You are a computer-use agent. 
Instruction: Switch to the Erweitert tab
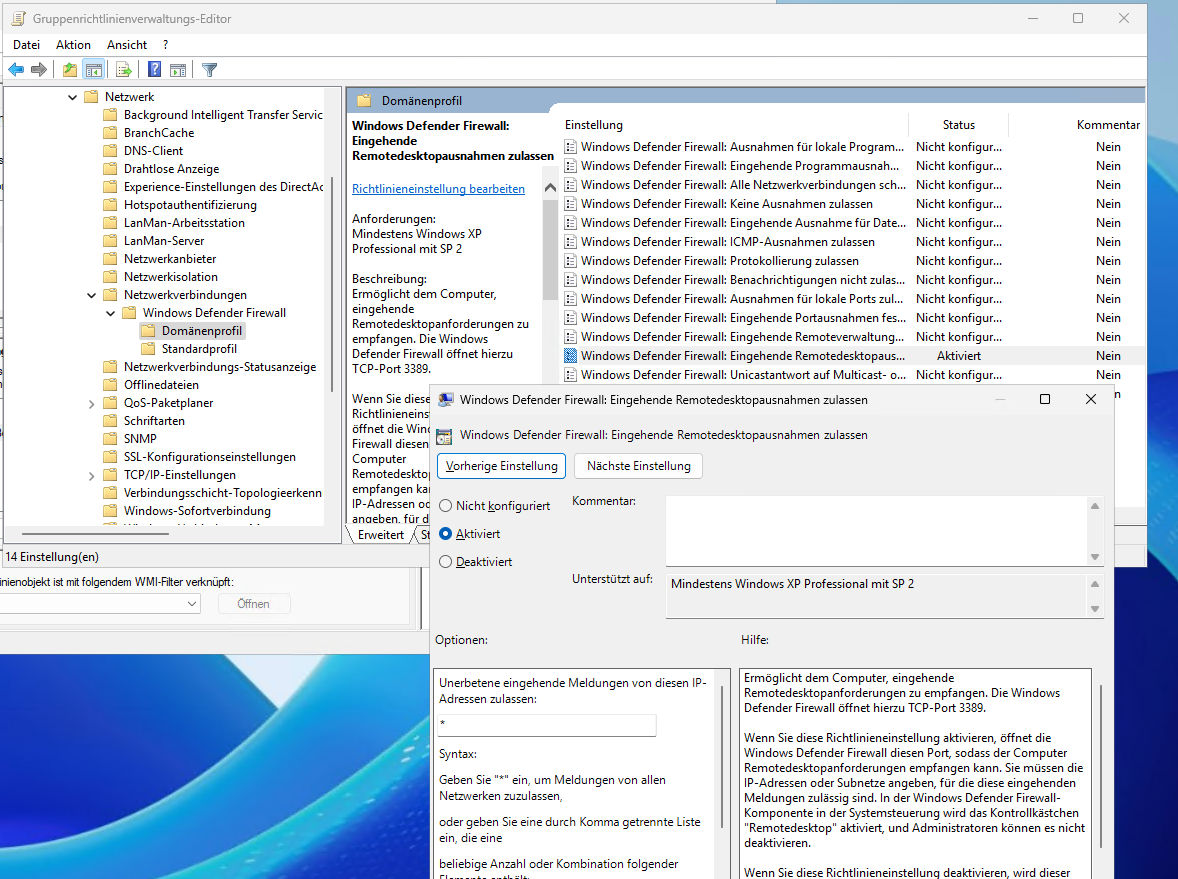(x=381, y=535)
